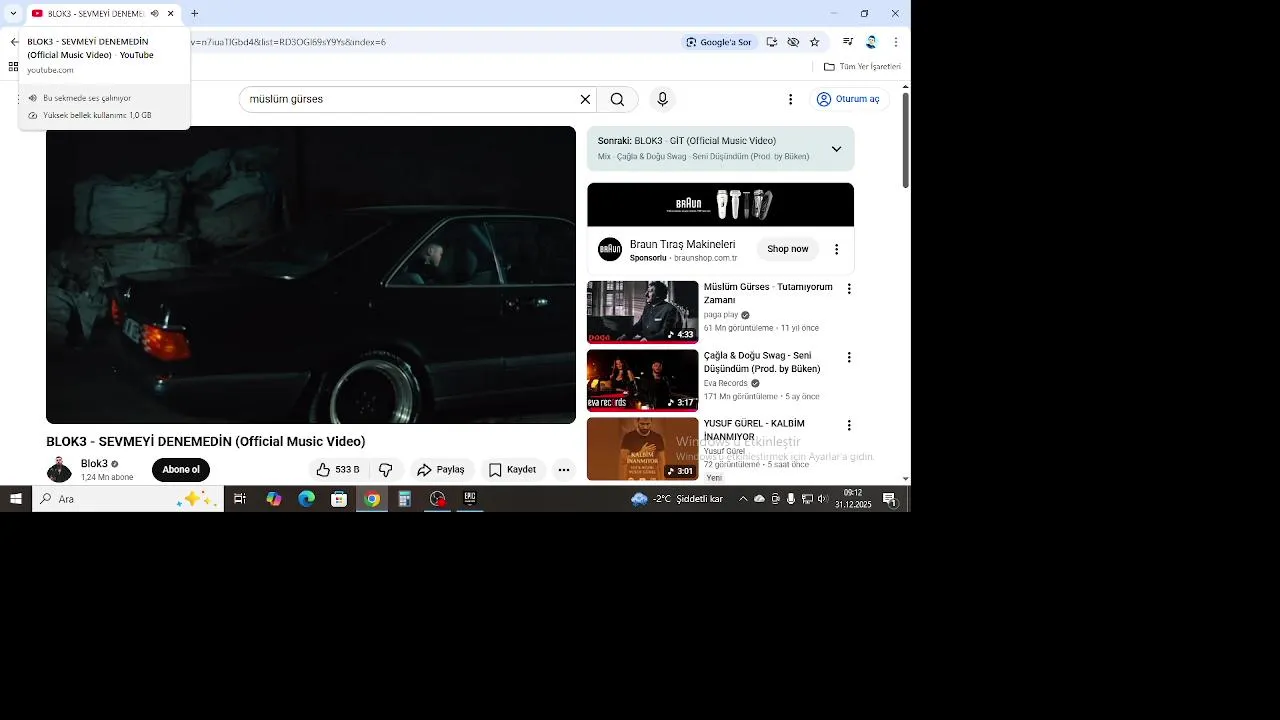Viewport: 1280px width, 720px height.
Task: Open the tab search dropdown arrow
Action: click(x=13, y=14)
